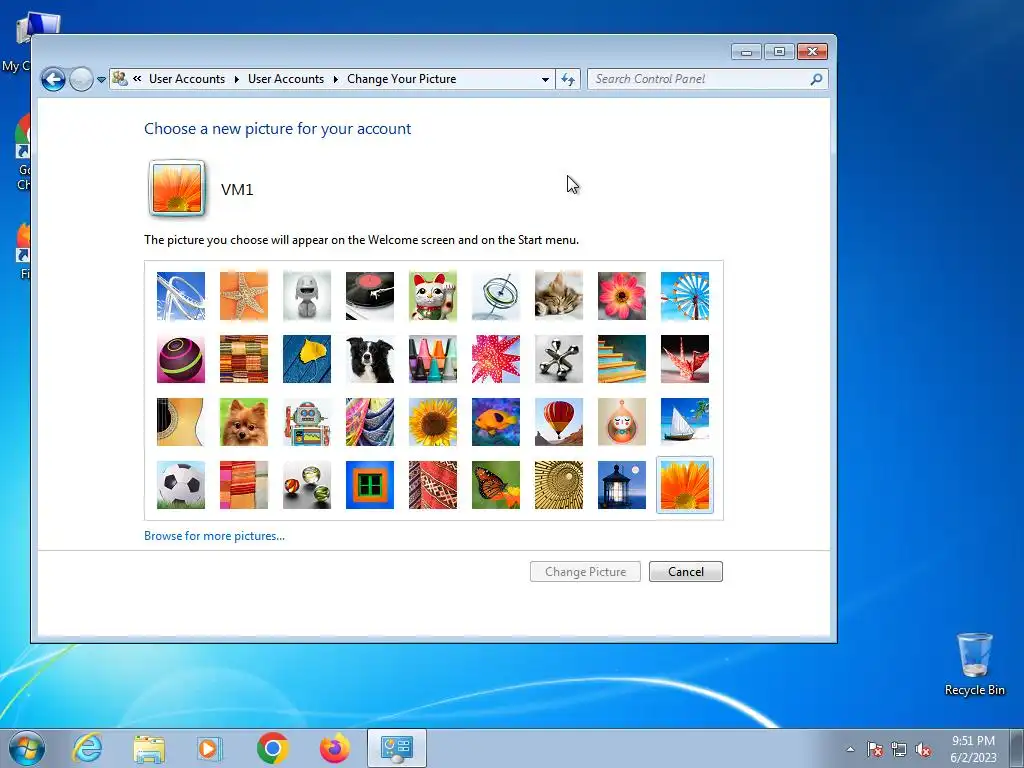Select the purple striped ball picture
The height and width of the screenshot is (768, 1024).
pyautogui.click(x=181, y=359)
